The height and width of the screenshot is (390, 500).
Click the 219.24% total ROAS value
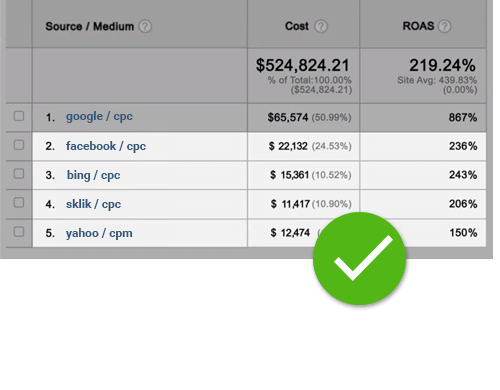pos(442,65)
